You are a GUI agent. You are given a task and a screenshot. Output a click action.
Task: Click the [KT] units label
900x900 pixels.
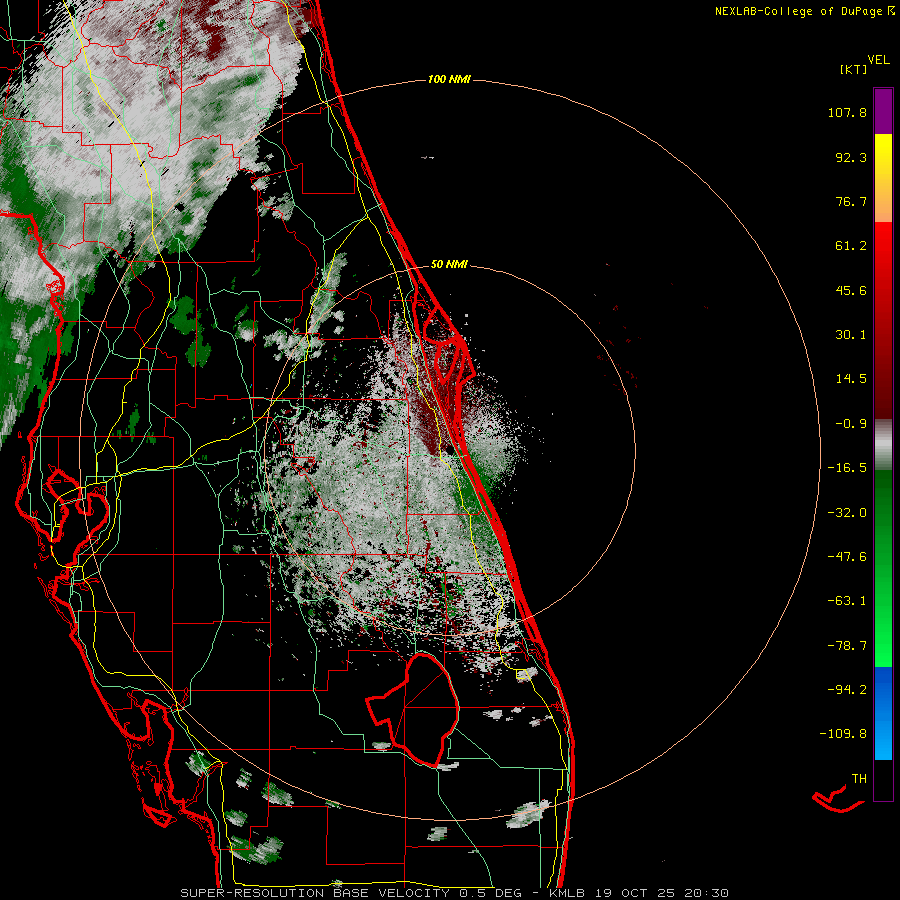(x=853, y=69)
